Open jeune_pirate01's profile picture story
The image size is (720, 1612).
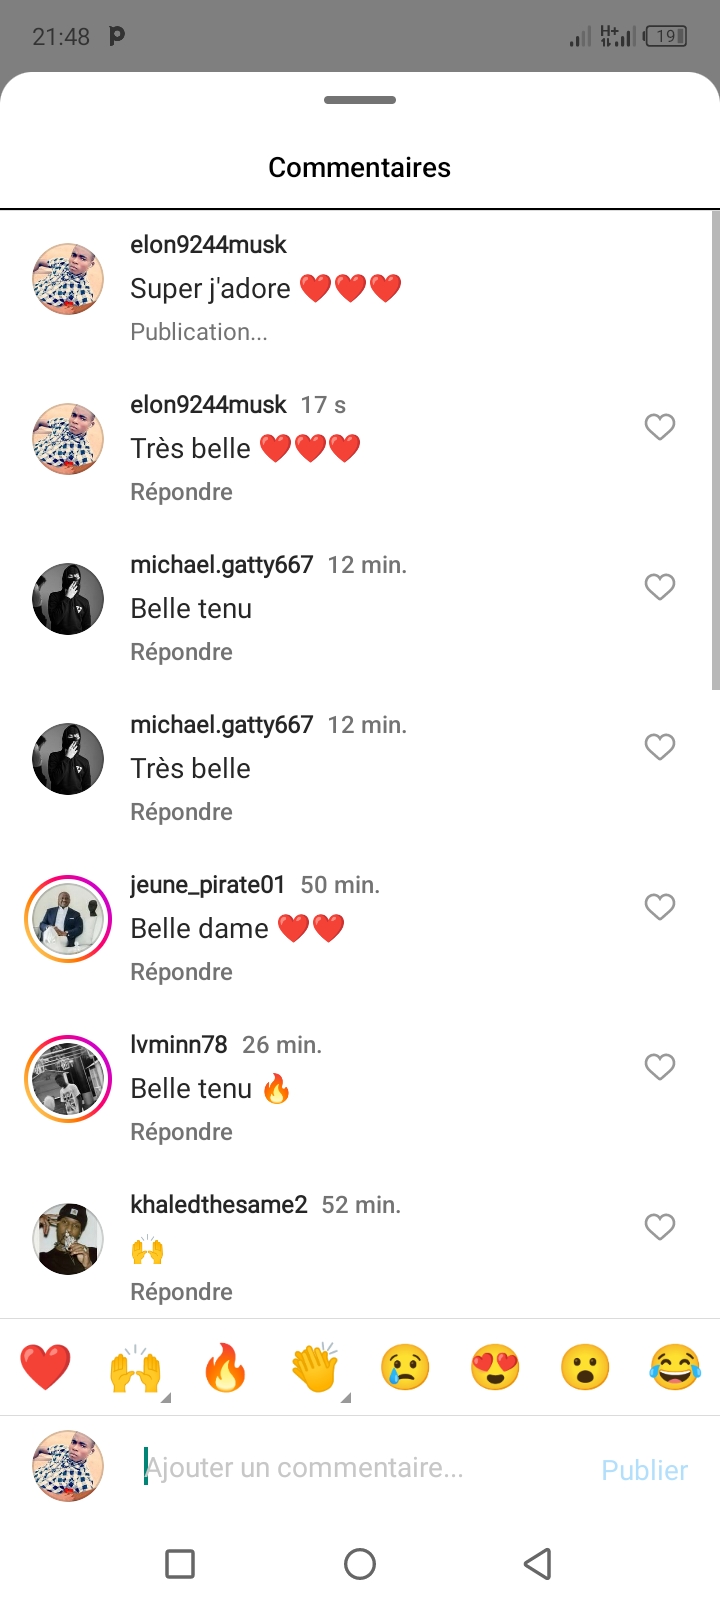coord(68,919)
